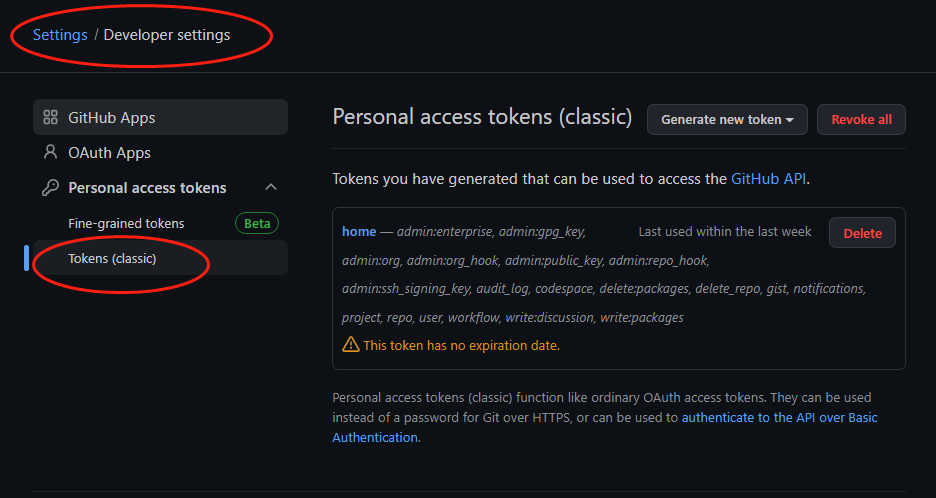The image size is (936, 498).
Task: Click the Generate new token caret arrow
Action: click(790, 120)
